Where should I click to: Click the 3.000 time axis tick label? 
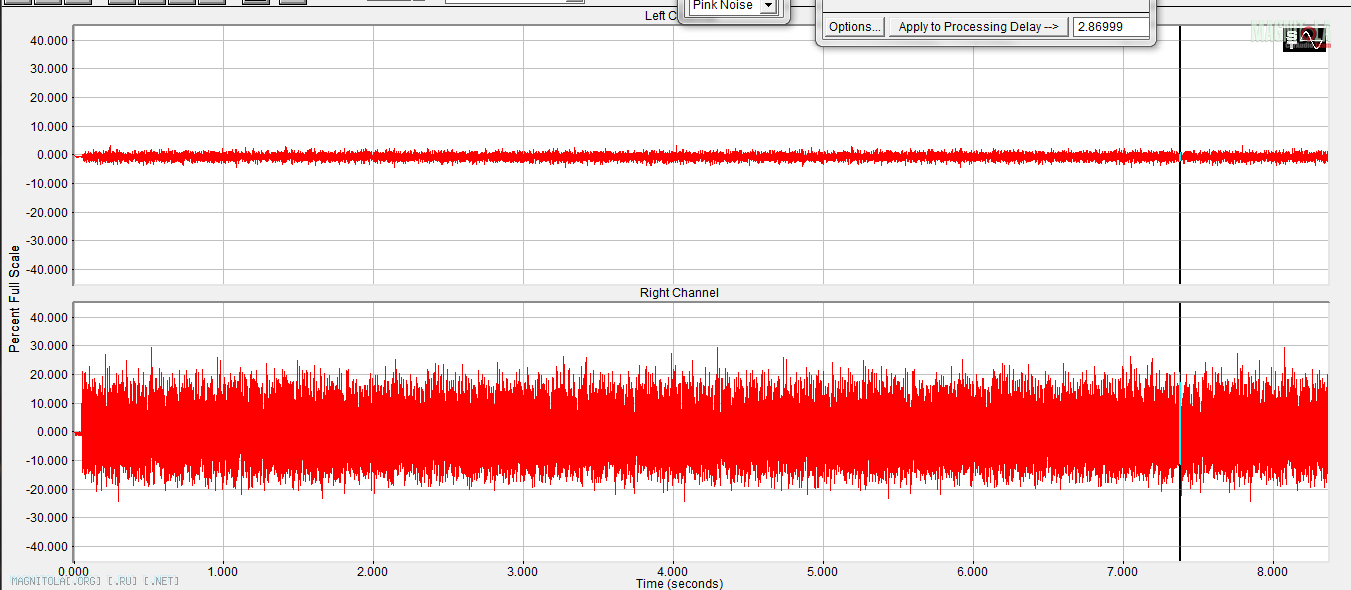[x=522, y=572]
